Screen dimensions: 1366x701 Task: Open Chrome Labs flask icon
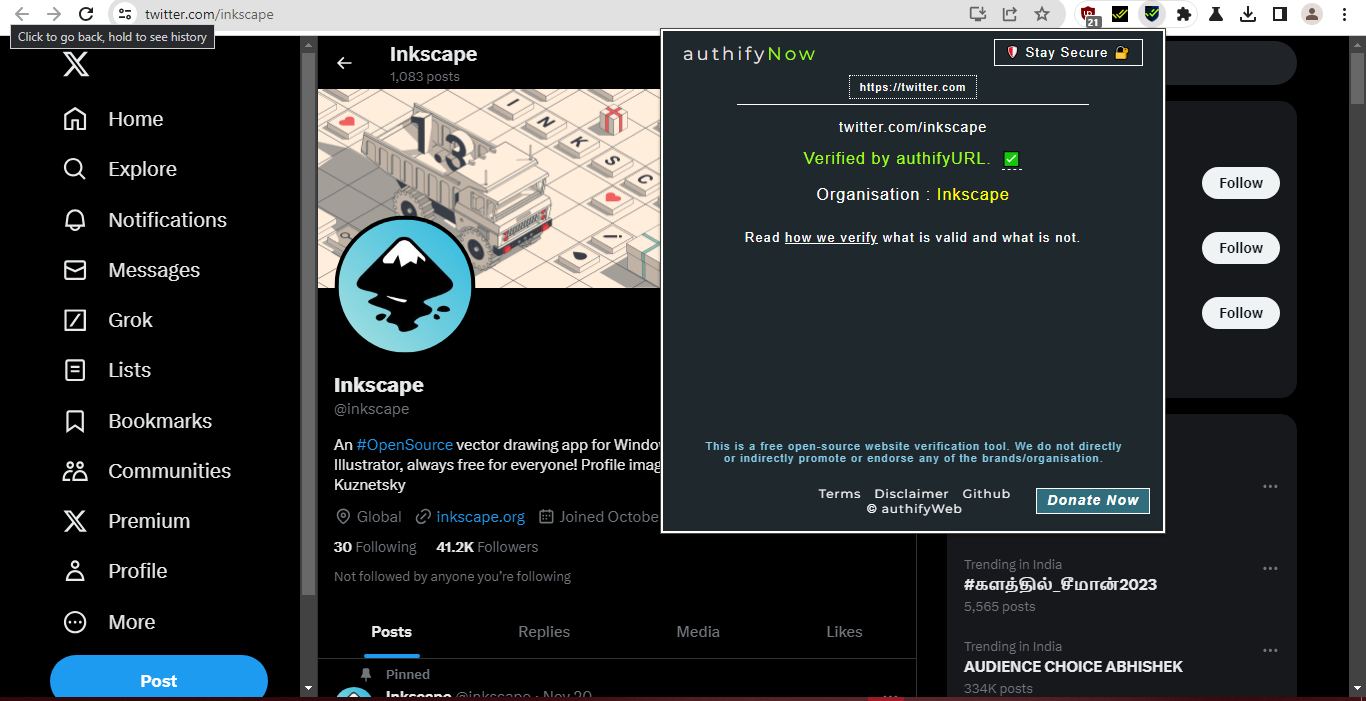pyautogui.click(x=1216, y=14)
